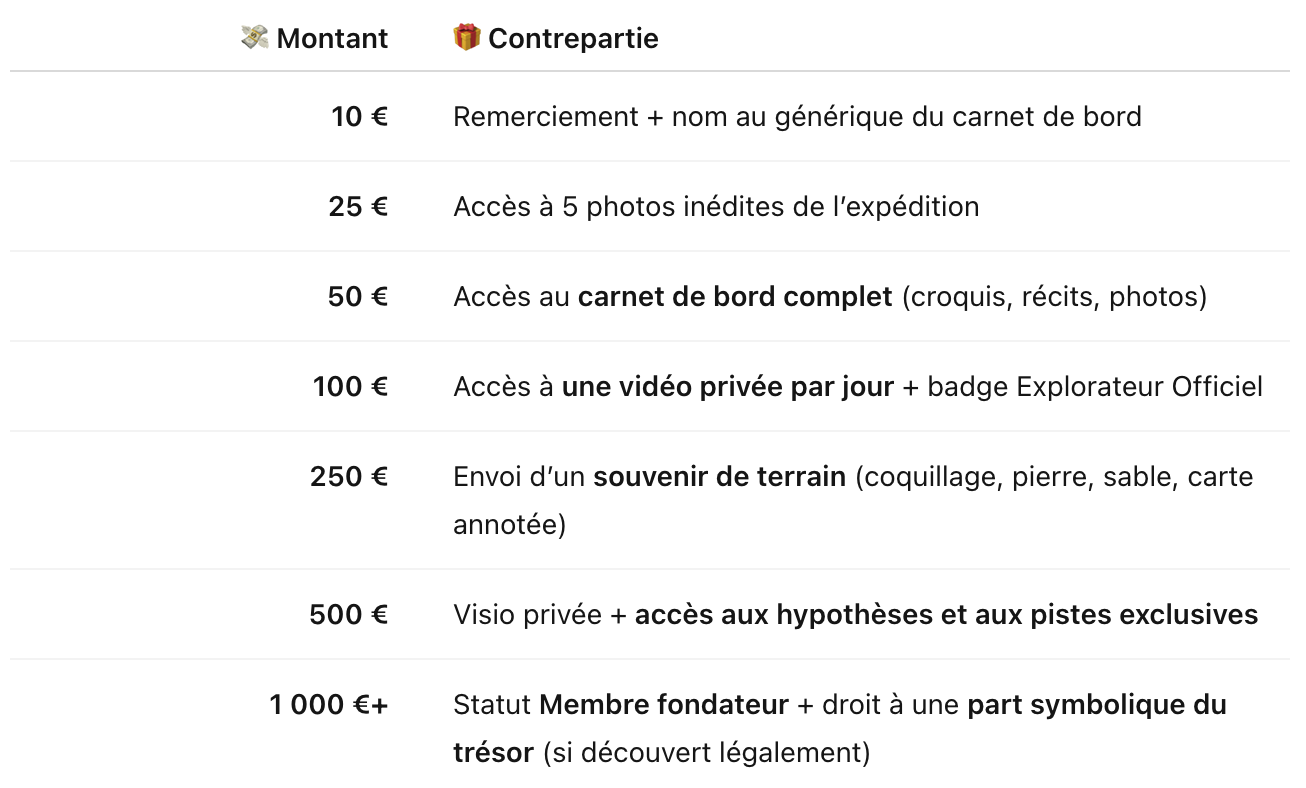1306x788 pixels.
Task: Click '(si découvert légalement)' text
Action: coord(707,752)
